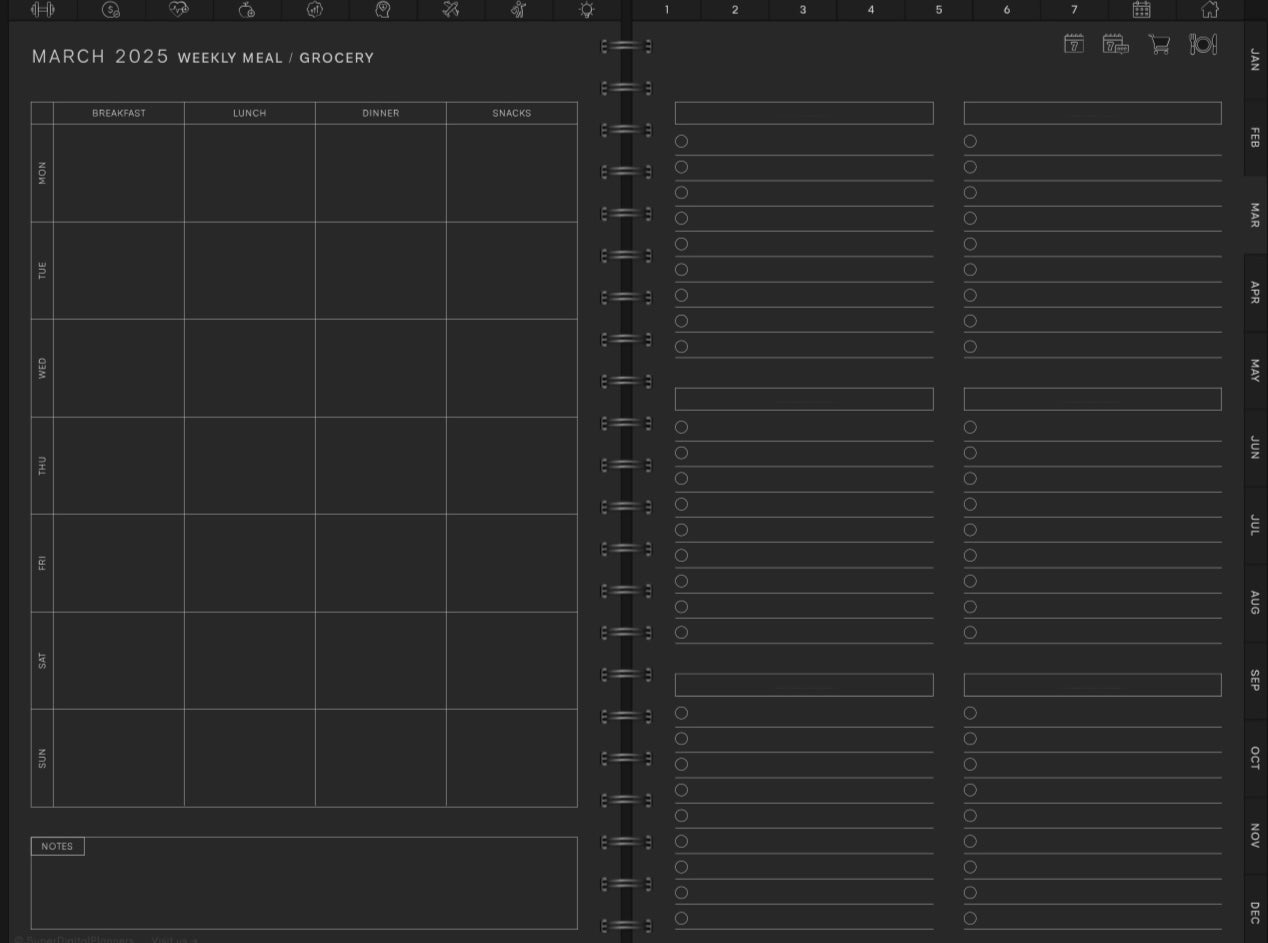1268x943 pixels.
Task: Open the lightbulb ideas section
Action: coord(587,10)
